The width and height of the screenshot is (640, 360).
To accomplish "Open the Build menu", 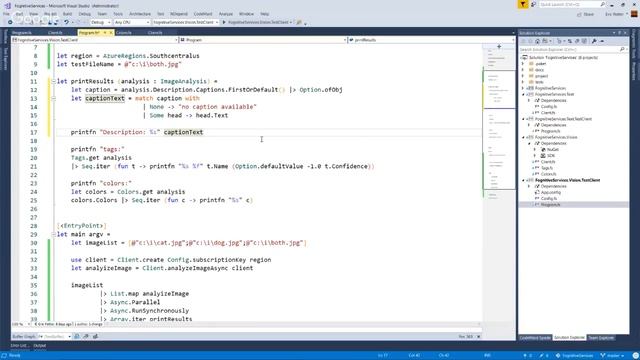I will coord(67,14).
